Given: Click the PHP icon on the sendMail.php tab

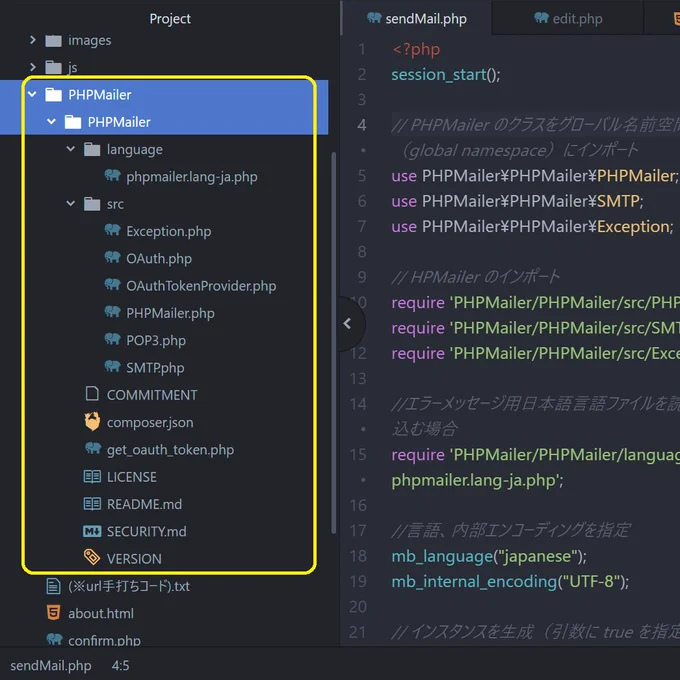Looking at the screenshot, I should [374, 18].
